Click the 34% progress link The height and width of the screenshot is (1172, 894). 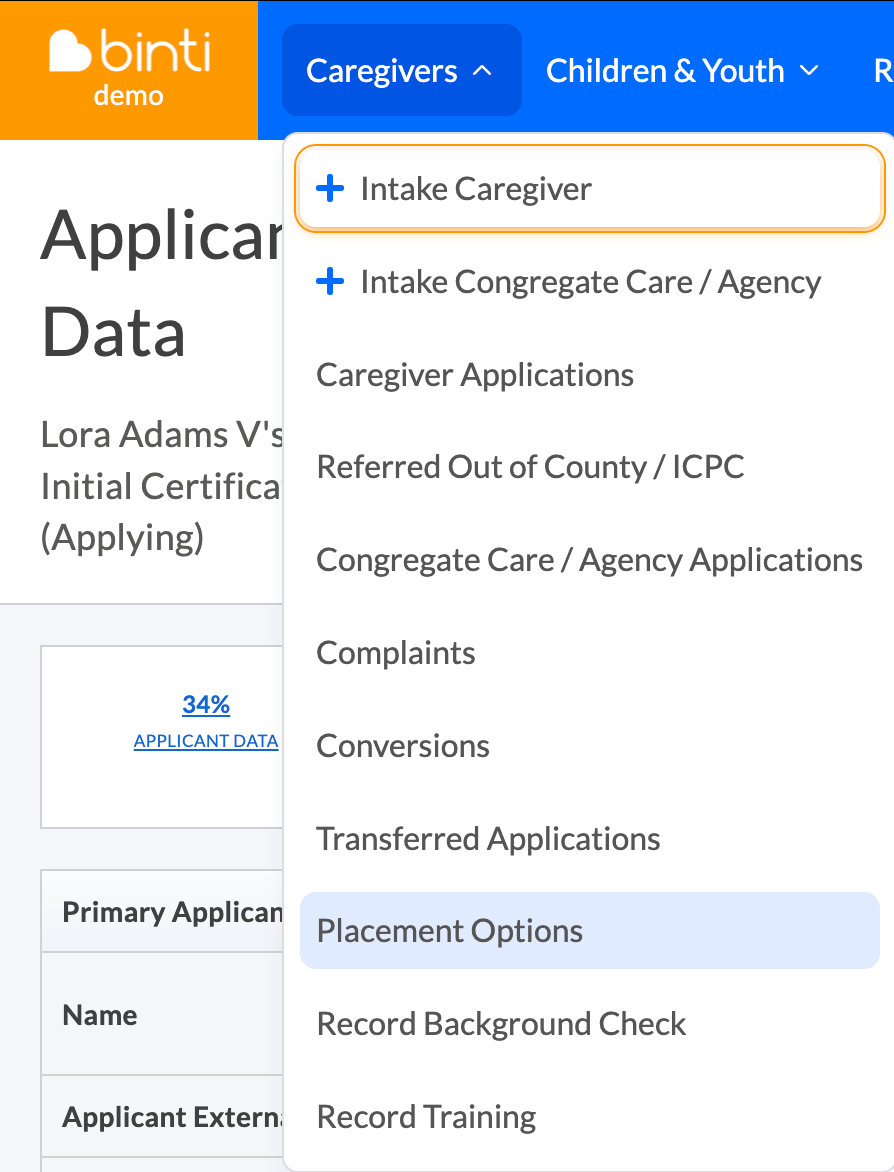pos(206,705)
